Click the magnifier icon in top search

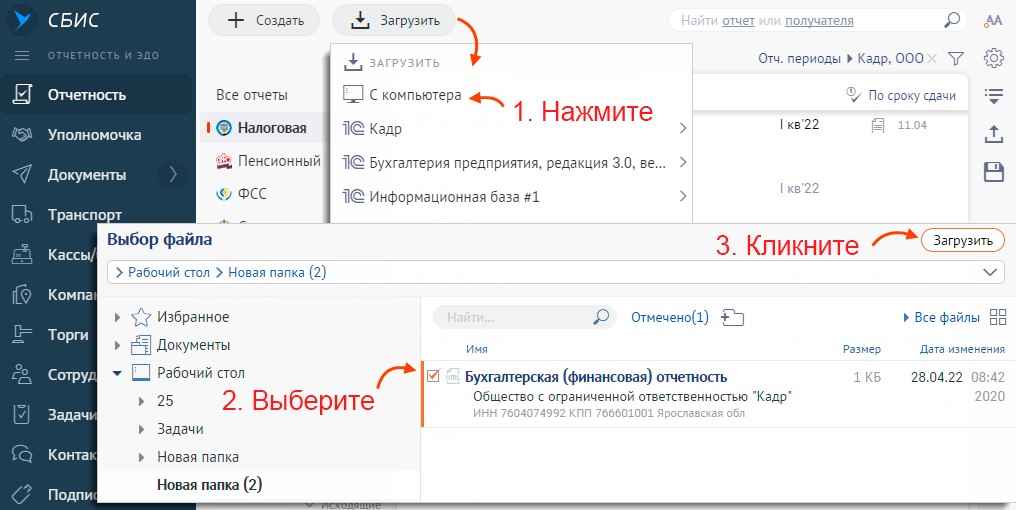tap(951, 20)
